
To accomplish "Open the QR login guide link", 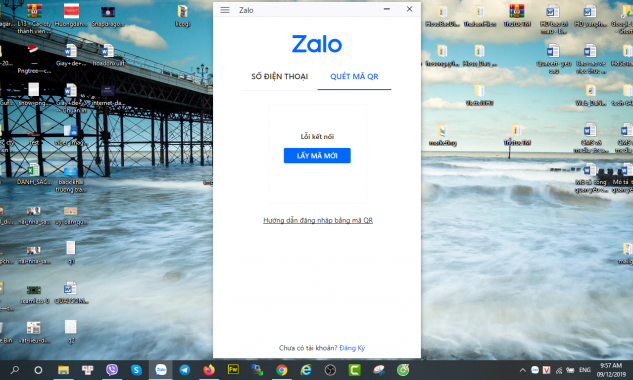I will coord(318,220).
